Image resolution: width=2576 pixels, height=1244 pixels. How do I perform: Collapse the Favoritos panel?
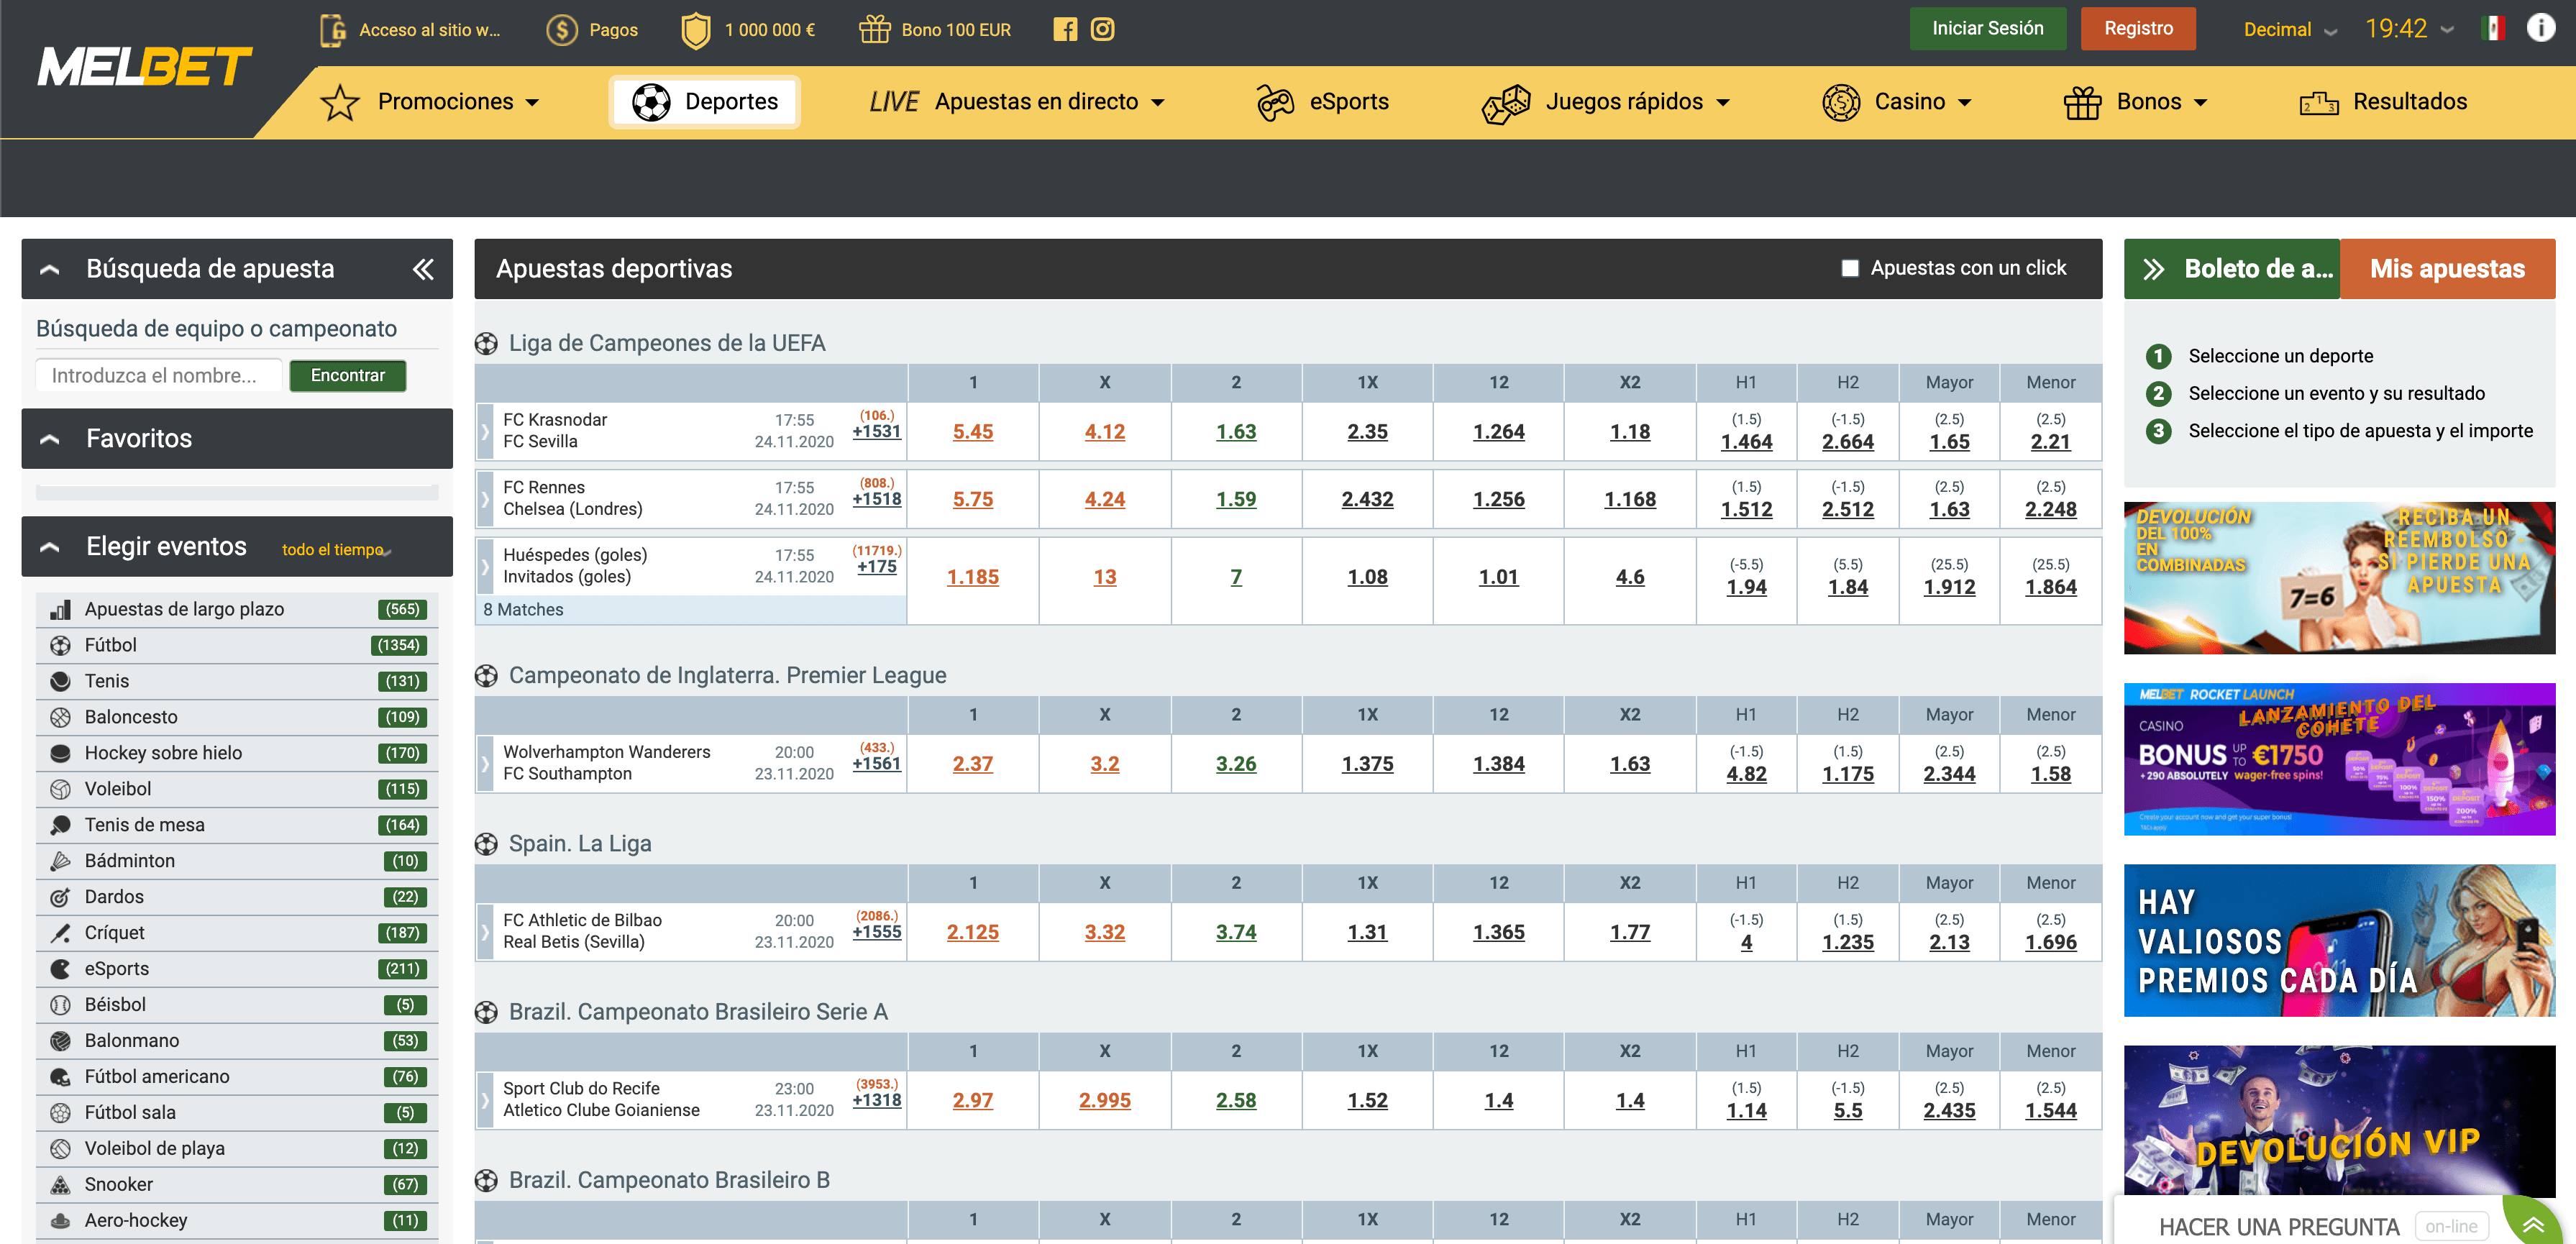tap(50, 439)
